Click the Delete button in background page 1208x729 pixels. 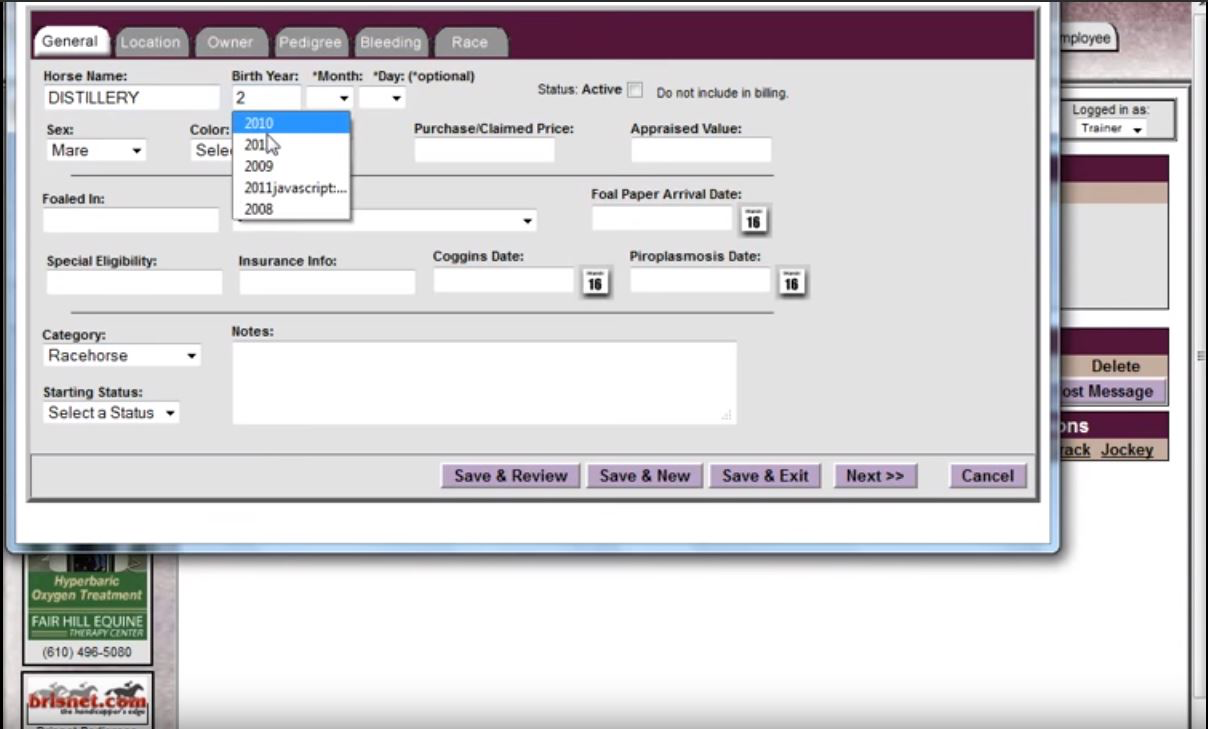click(1115, 366)
